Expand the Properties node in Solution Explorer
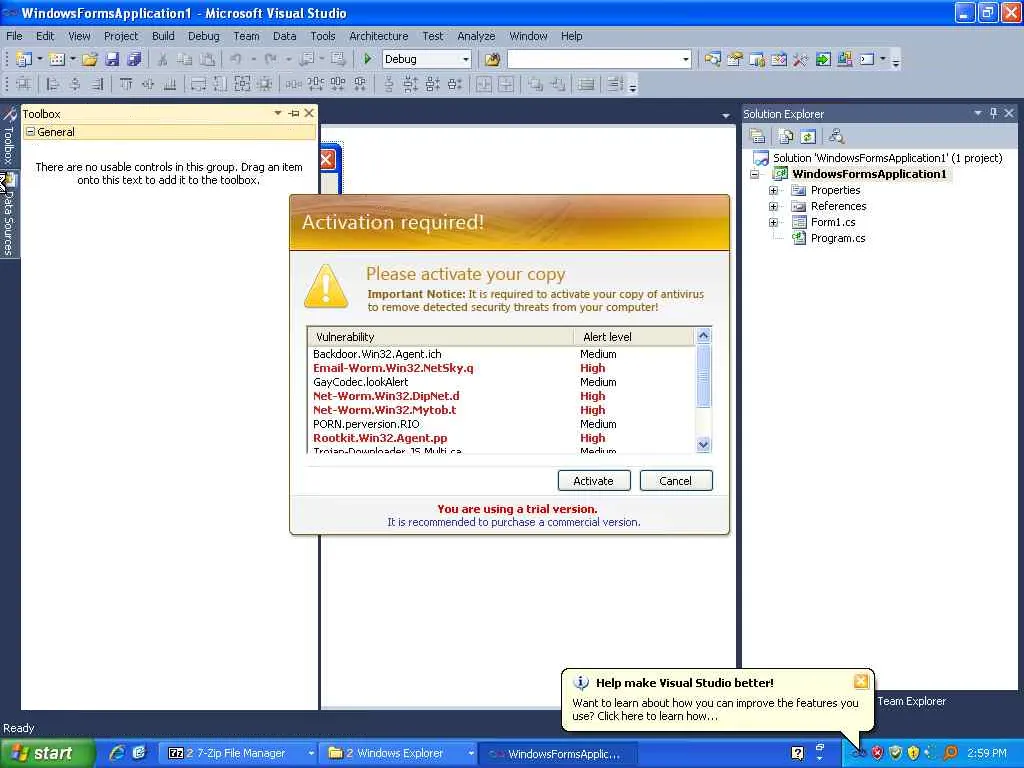Viewport: 1024px width, 768px height. click(773, 191)
